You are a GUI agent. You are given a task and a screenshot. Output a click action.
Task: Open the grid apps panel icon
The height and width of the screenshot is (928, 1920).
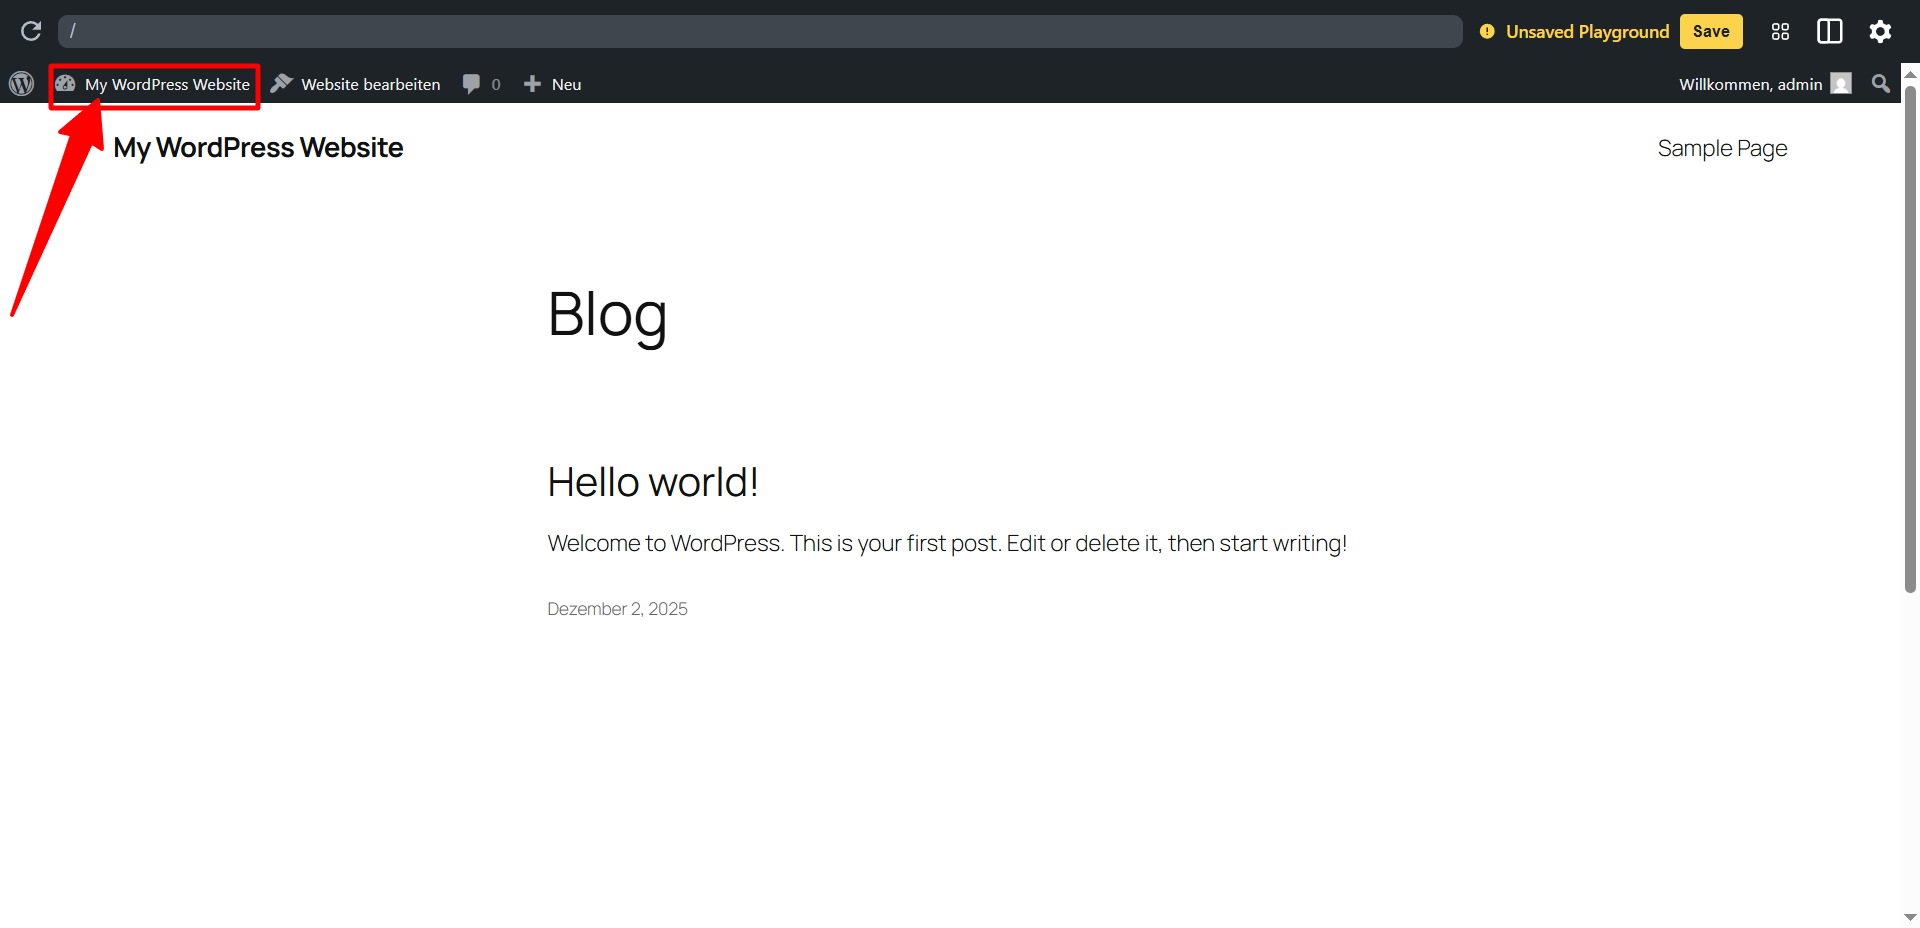click(1780, 31)
